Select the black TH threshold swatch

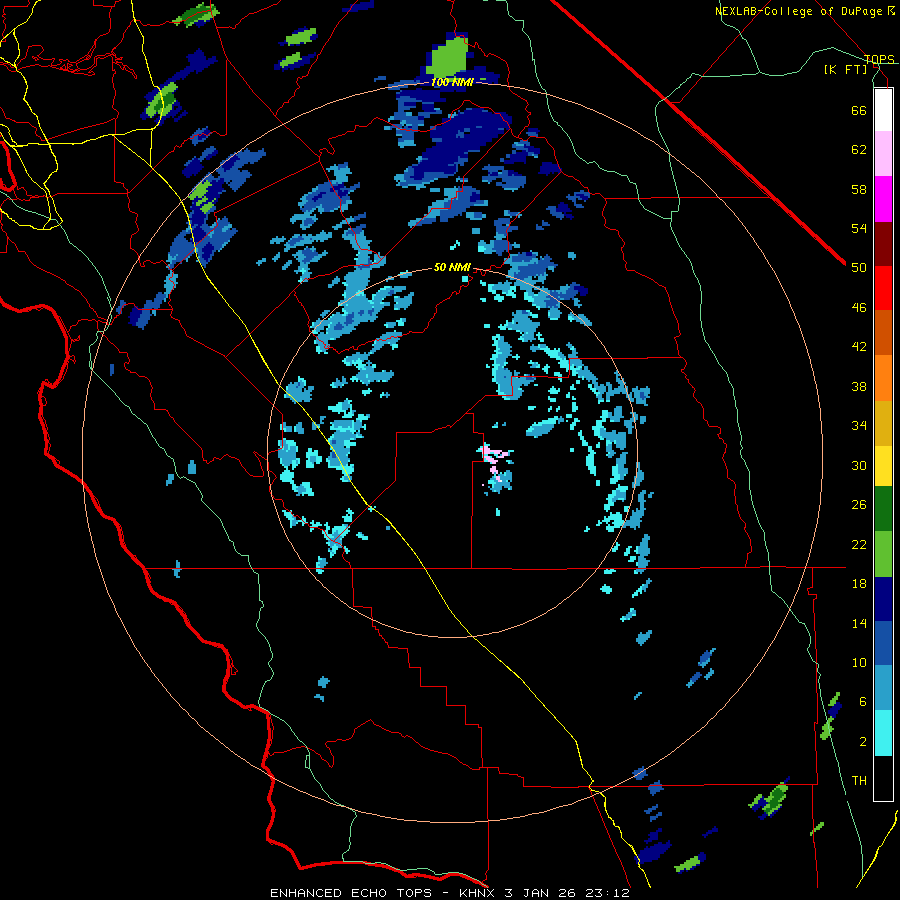[883, 778]
